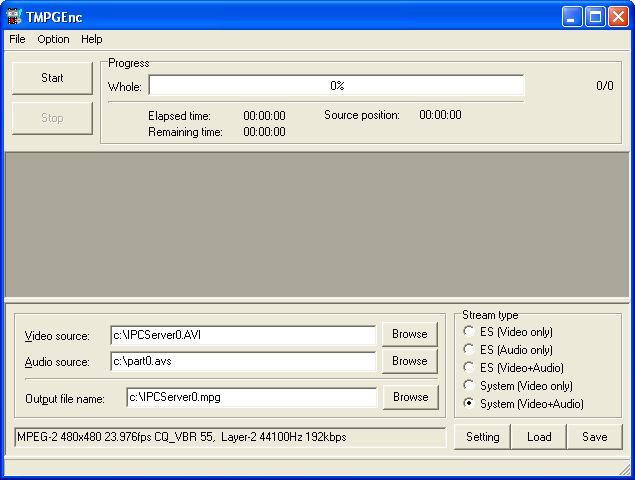Minimize the TMPGEnc window
This screenshot has width=635, height=480.
(572, 17)
